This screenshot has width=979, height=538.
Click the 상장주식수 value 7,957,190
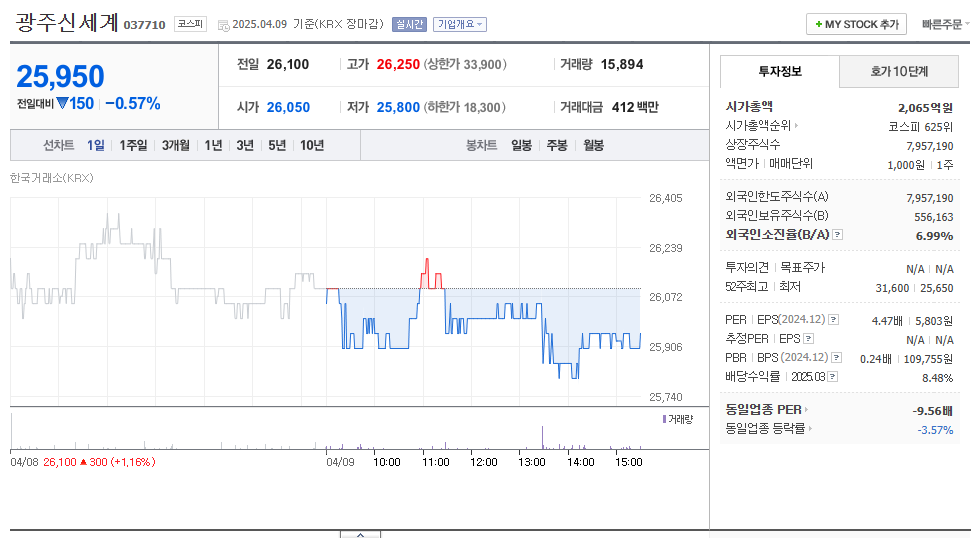click(930, 146)
